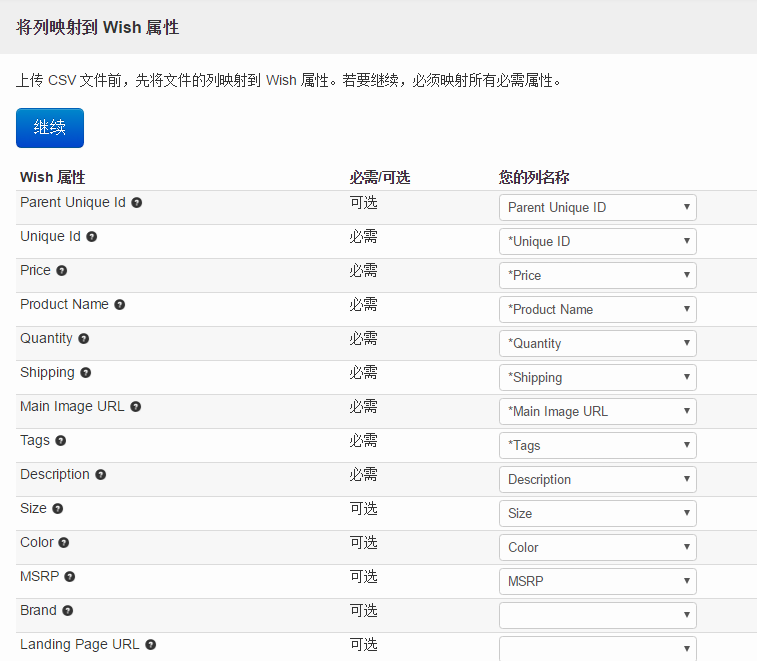Open the Parent Unique ID column dropdown
The width and height of the screenshot is (757, 661).
597,208
